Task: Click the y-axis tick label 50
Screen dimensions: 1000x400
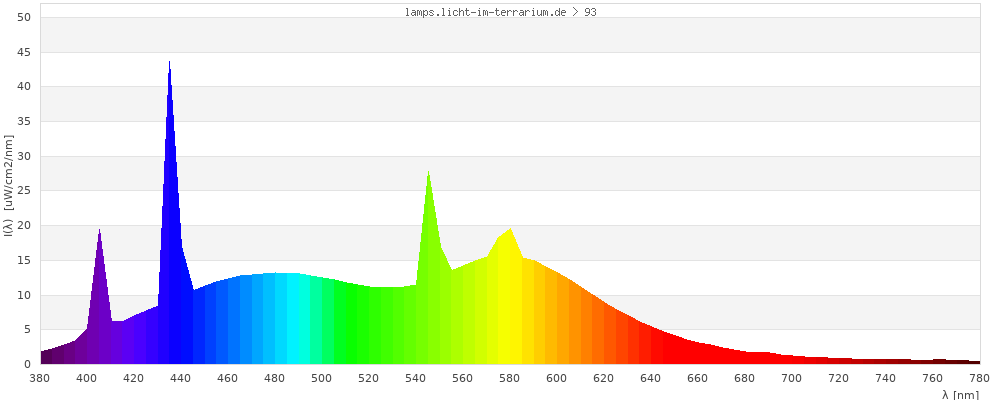Action: (25, 18)
